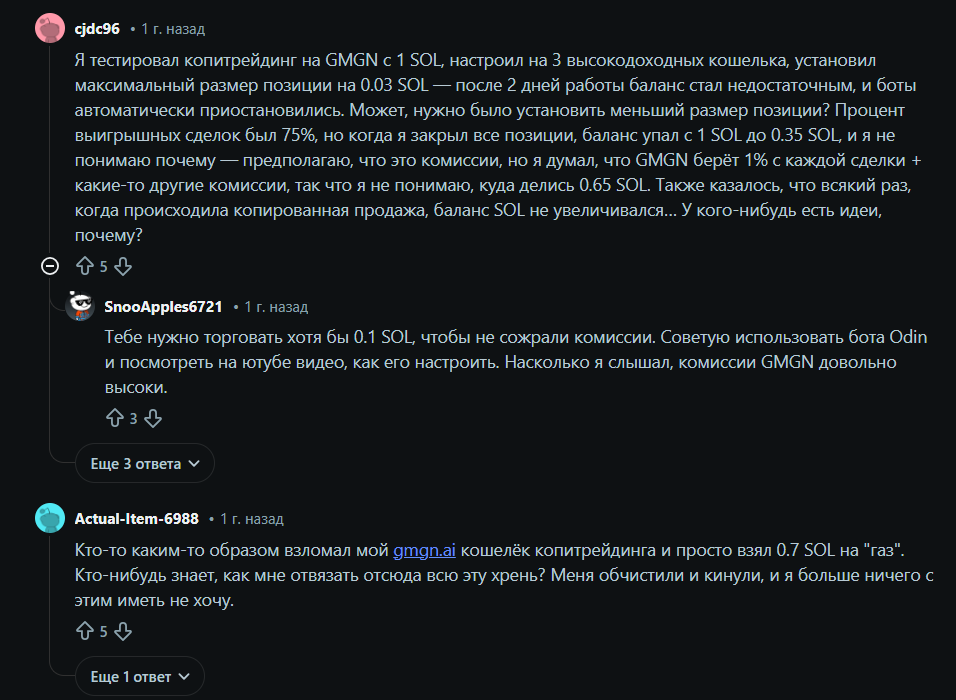956x700 pixels.
Task: Open the SnooApples6721 username profile
Action: [163, 306]
